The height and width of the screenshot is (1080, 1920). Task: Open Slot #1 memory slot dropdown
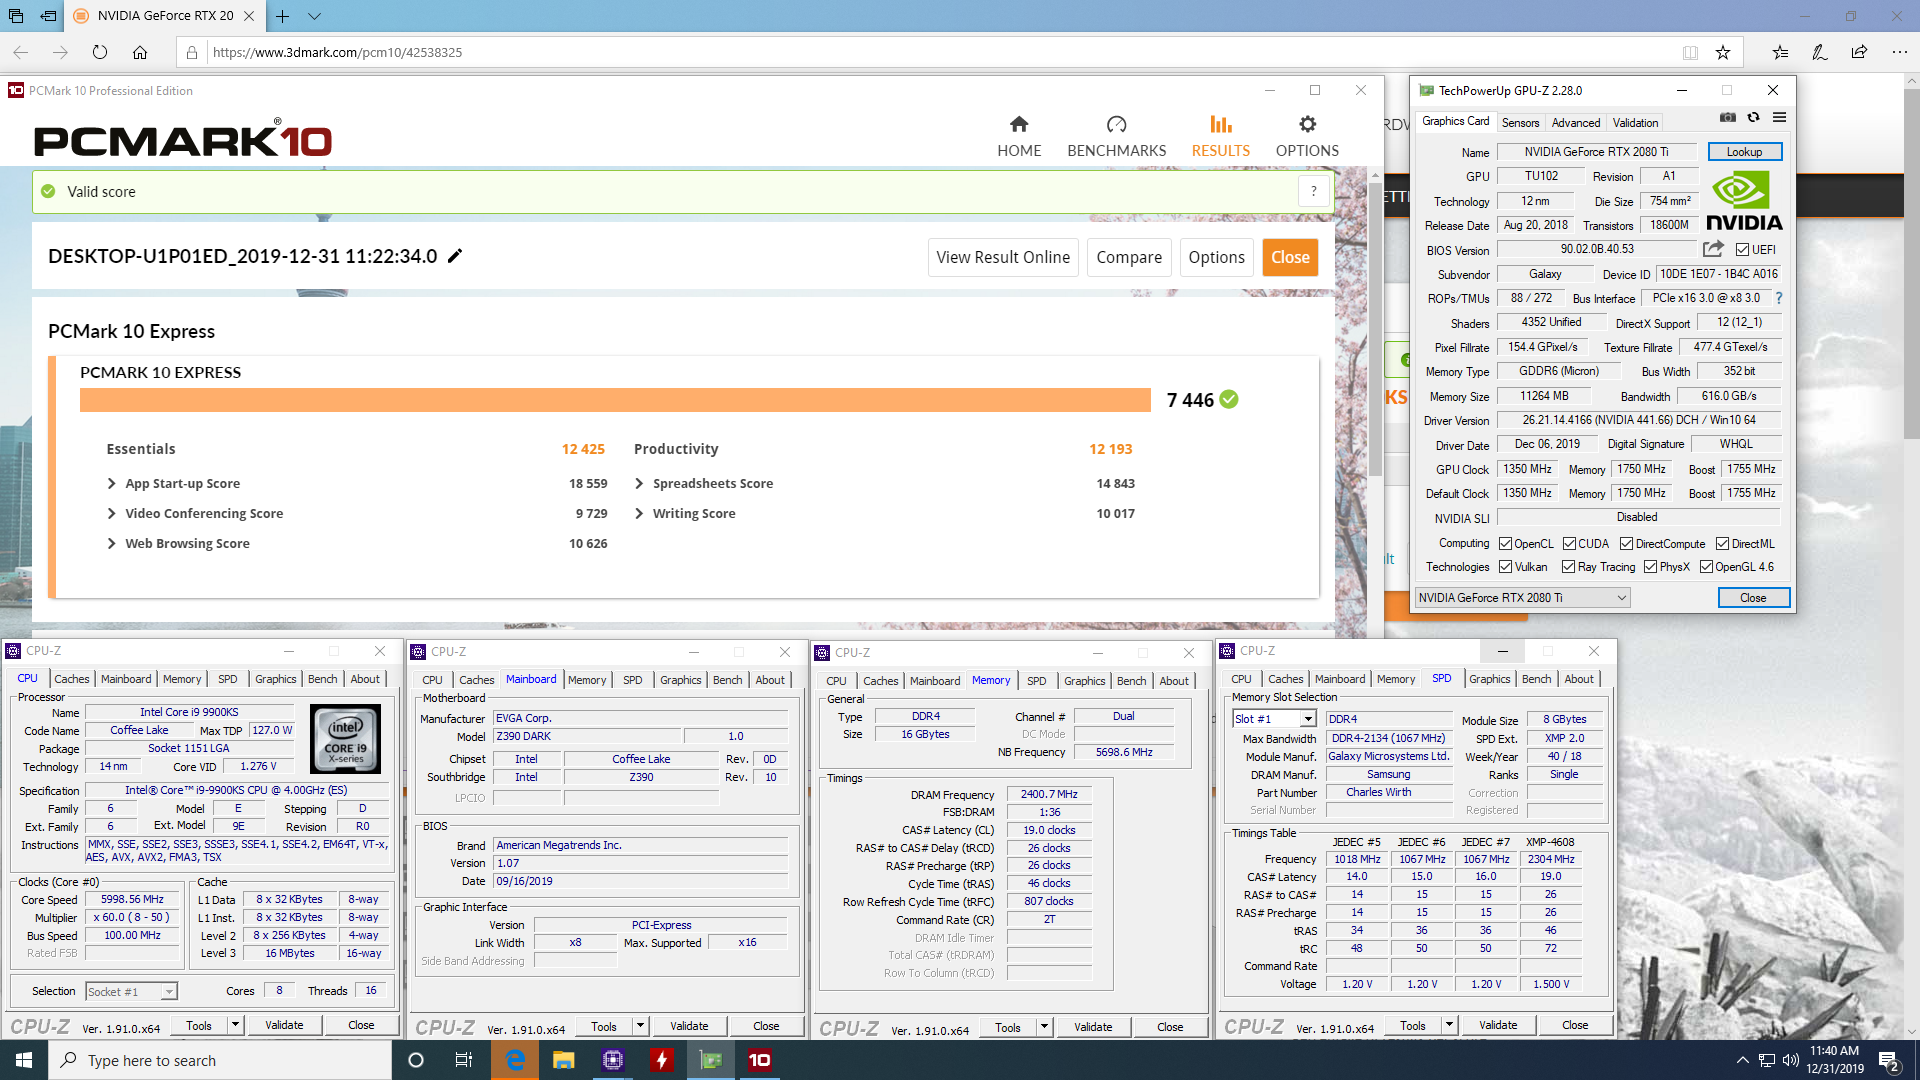pos(1274,719)
